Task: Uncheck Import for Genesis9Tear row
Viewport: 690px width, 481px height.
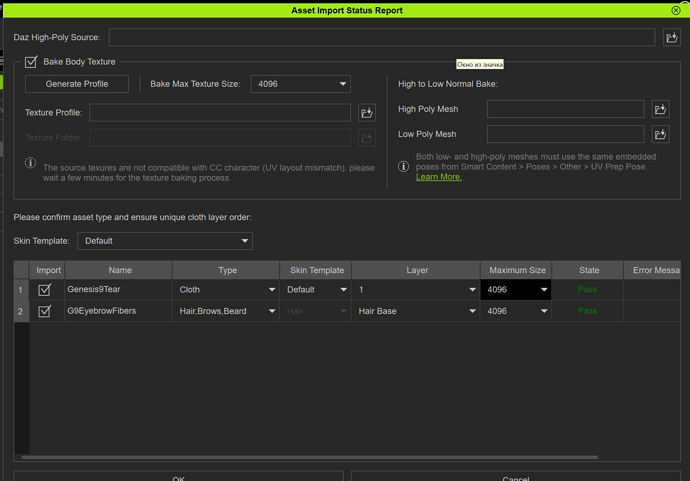Action: (44, 290)
